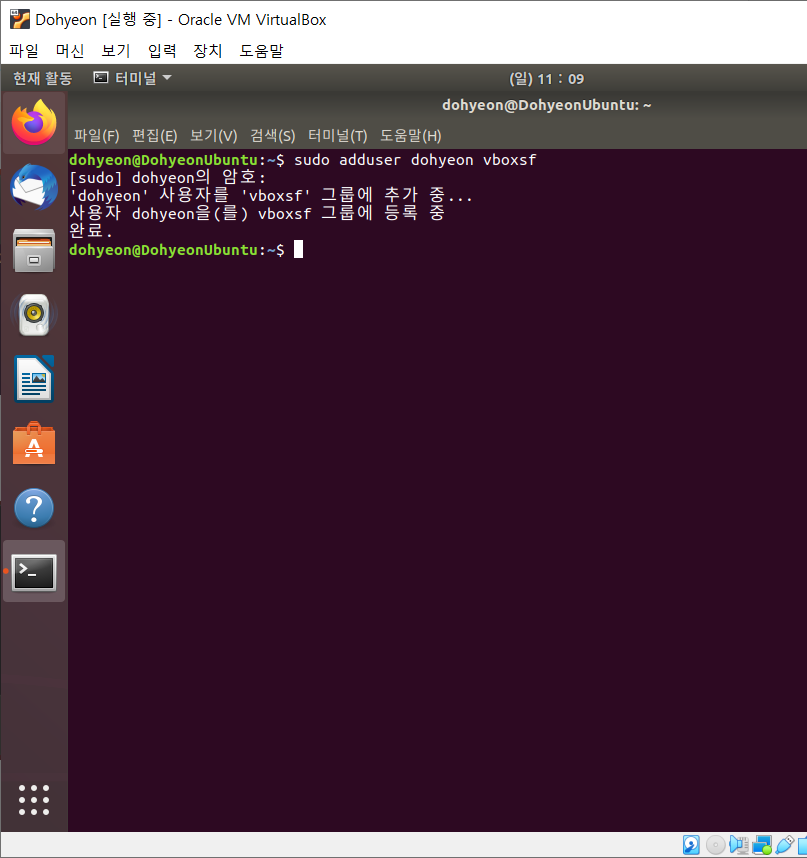Click terminal title dohyeon@DohyeonUbuntu: ~

click(x=547, y=105)
